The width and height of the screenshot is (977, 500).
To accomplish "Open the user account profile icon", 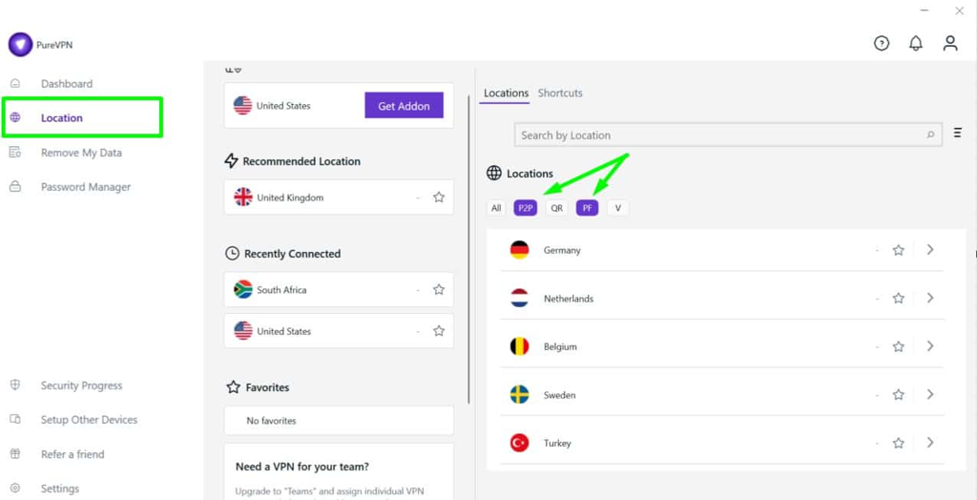I will pyautogui.click(x=950, y=43).
